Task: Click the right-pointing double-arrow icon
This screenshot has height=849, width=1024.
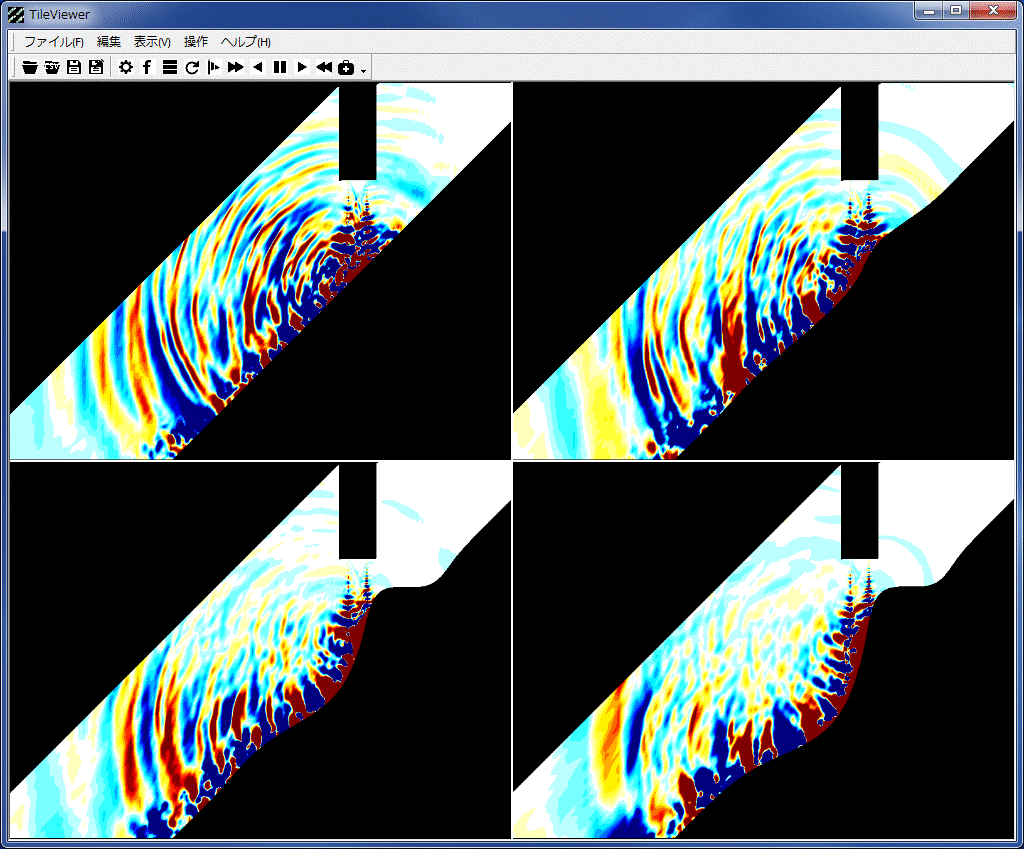Action: [x=235, y=67]
